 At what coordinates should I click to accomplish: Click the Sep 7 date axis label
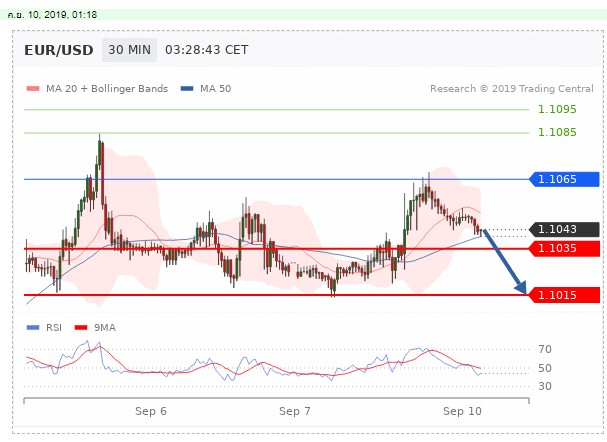pos(295,411)
